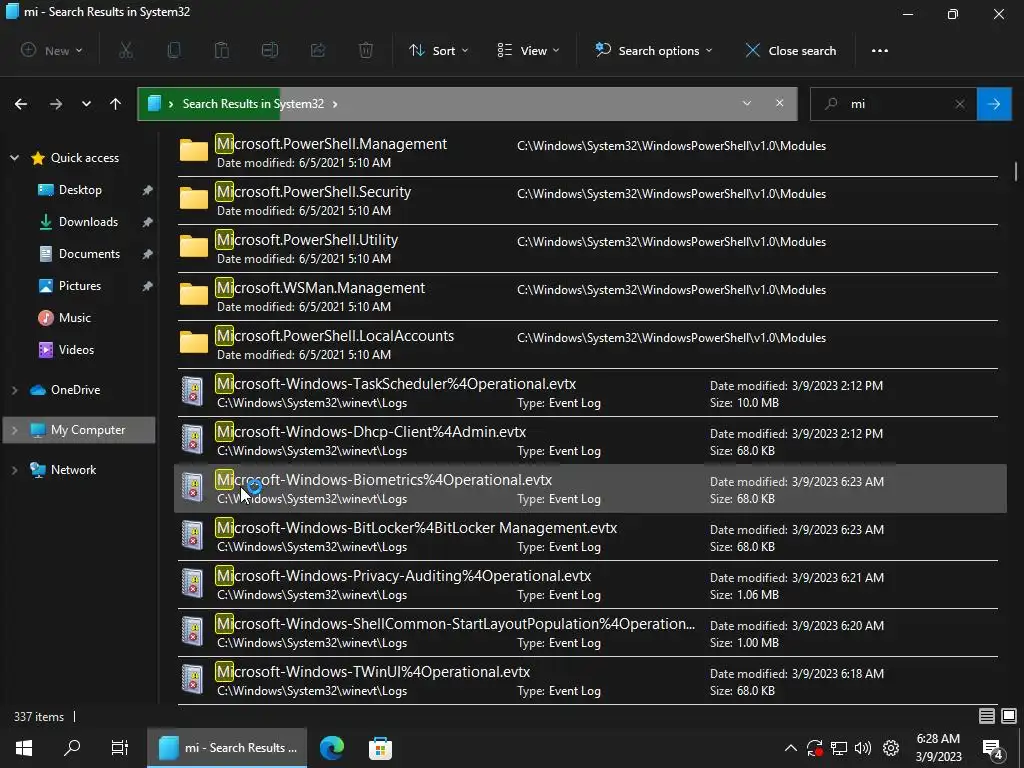Image resolution: width=1024 pixels, height=768 pixels.
Task: Open Videos in navigation pane
Action: pos(76,350)
